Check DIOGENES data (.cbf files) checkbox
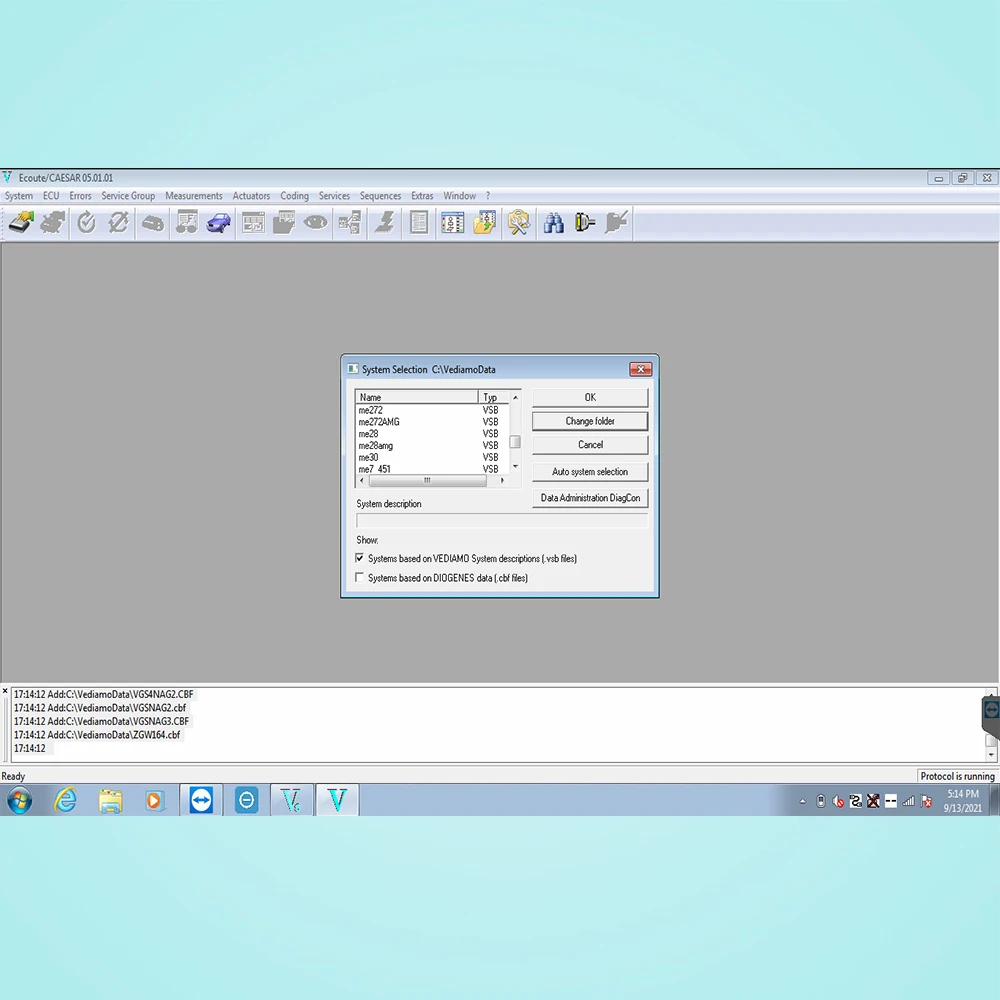The image size is (1000, 1000). coord(360,577)
